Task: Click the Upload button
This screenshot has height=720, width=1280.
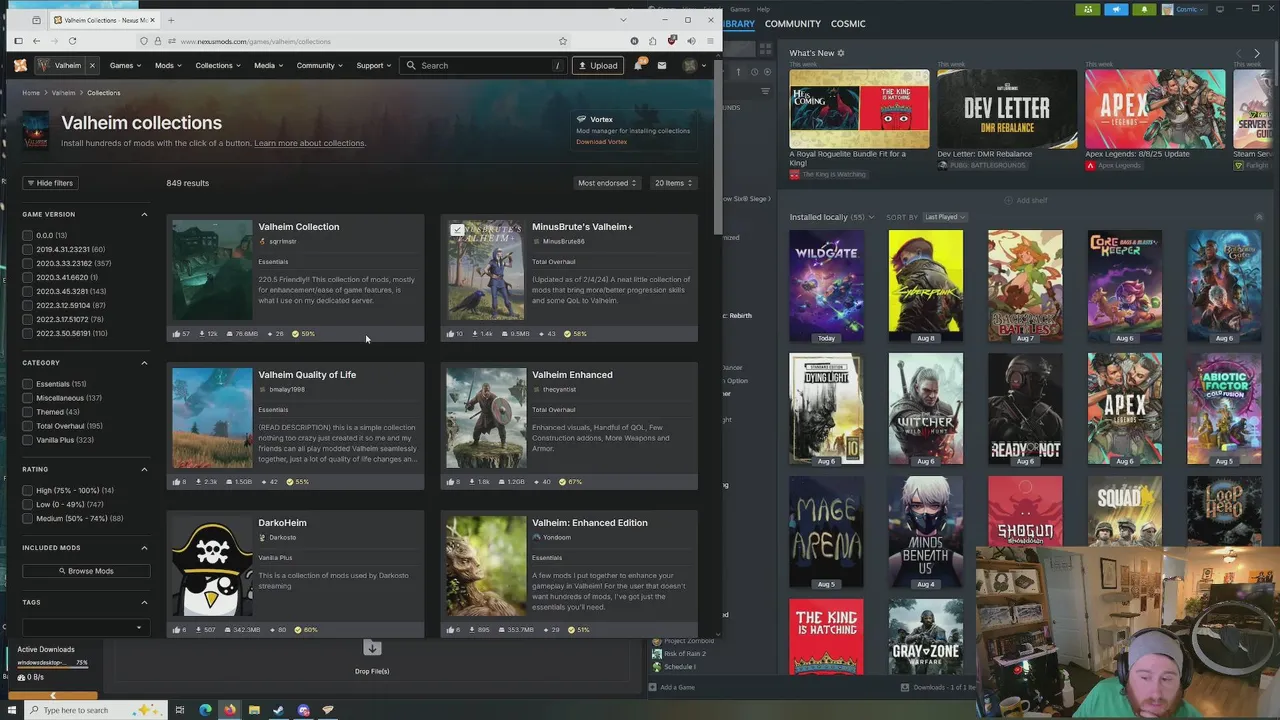Action: click(x=598, y=66)
